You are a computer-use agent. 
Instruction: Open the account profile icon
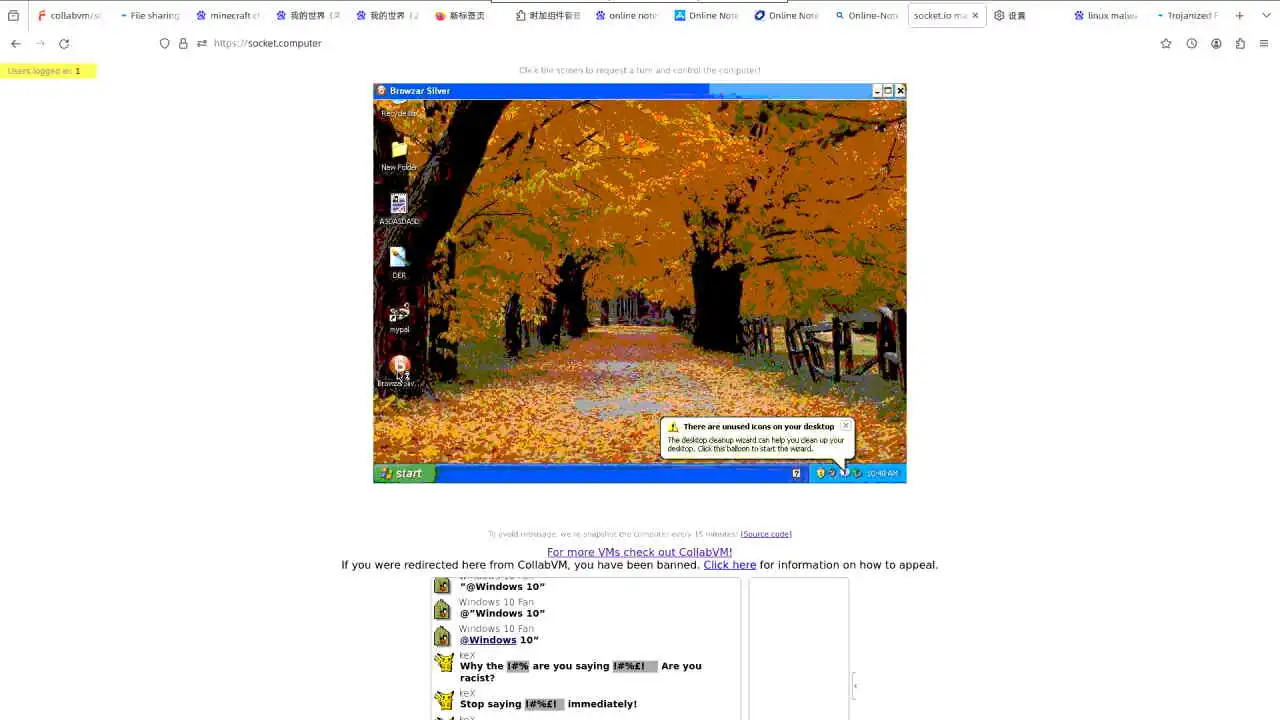[1216, 43]
